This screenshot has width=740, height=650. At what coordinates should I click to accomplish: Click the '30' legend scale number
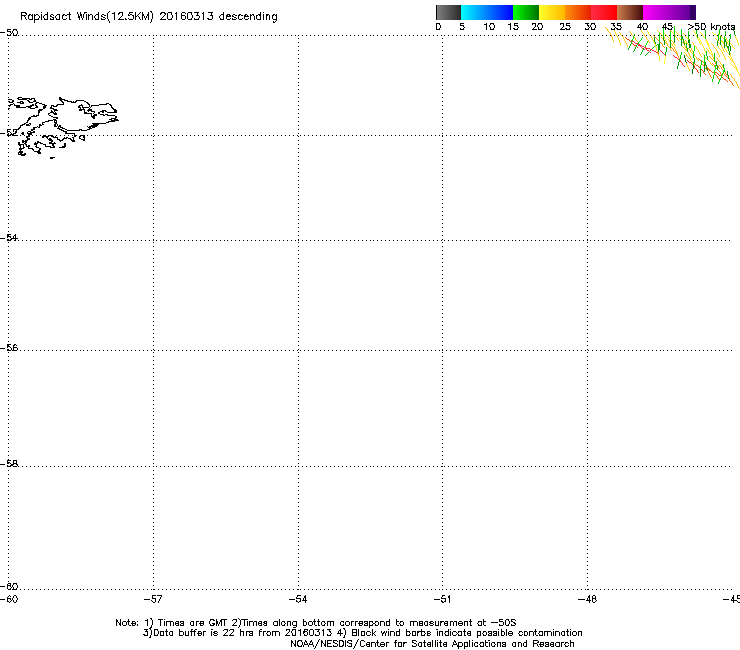[590, 27]
